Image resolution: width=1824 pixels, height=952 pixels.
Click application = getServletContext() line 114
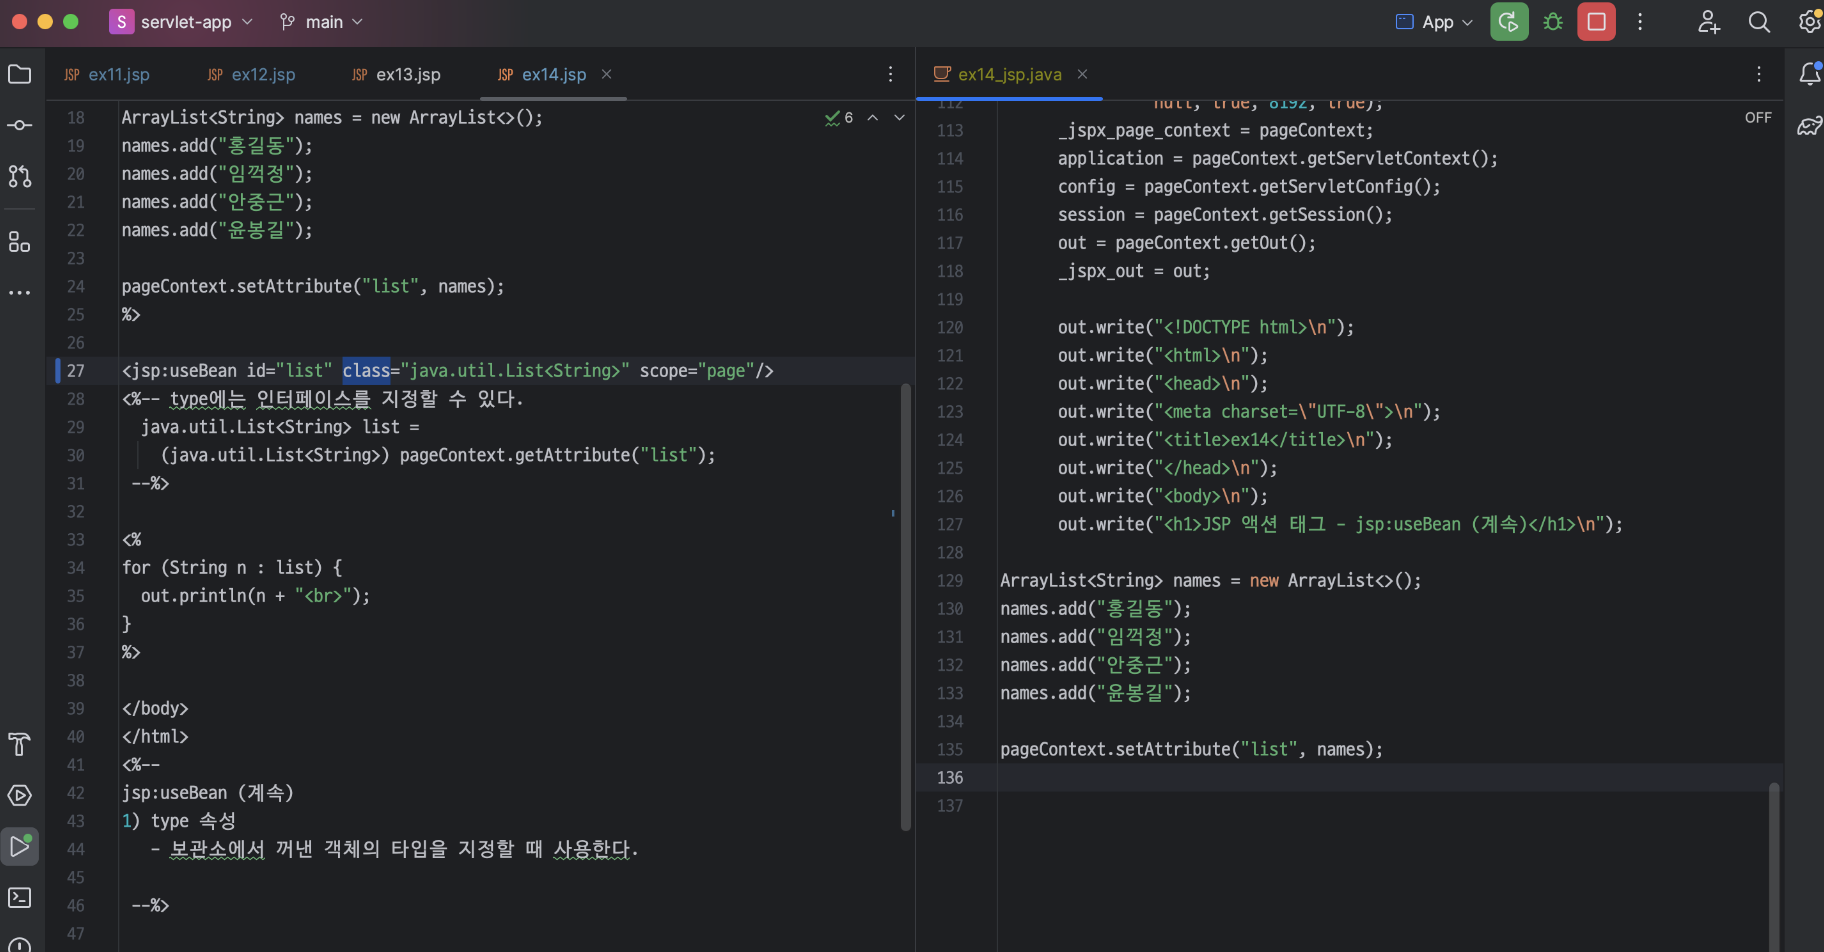pos(1278,159)
